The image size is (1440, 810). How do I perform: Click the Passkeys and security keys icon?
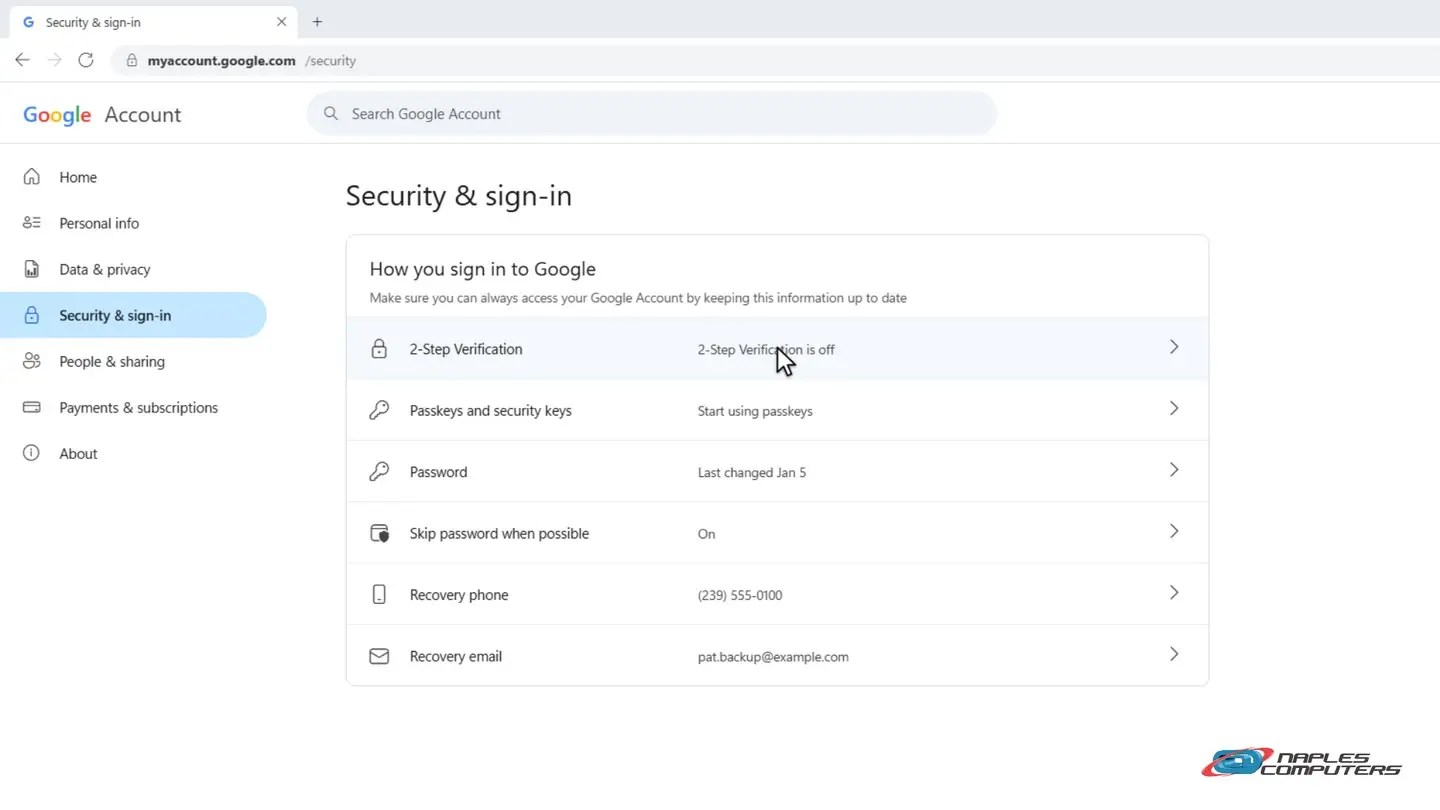tap(379, 410)
